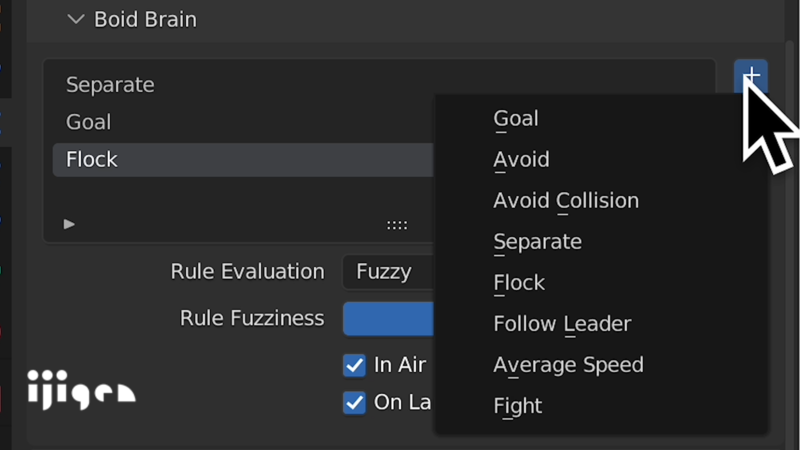Collapse the Boid Brain panel
Screen dimensions: 800x450
point(76,19)
